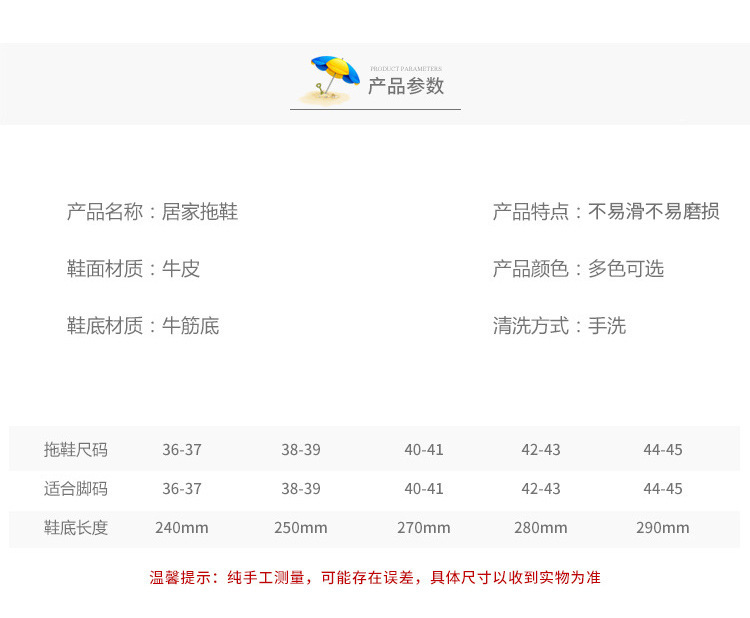Image resolution: width=750 pixels, height=618 pixels.
Task: Click the 270mm sole length cell
Action: [x=424, y=528]
